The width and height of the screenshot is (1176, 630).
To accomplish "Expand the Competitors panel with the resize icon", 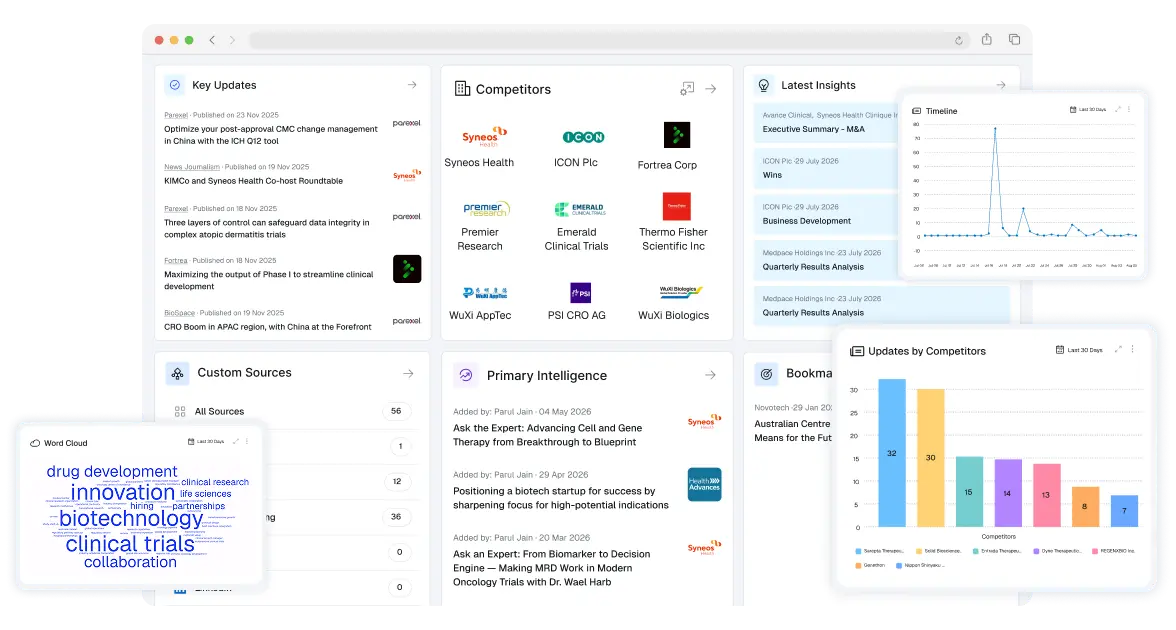I will pyautogui.click(x=687, y=88).
